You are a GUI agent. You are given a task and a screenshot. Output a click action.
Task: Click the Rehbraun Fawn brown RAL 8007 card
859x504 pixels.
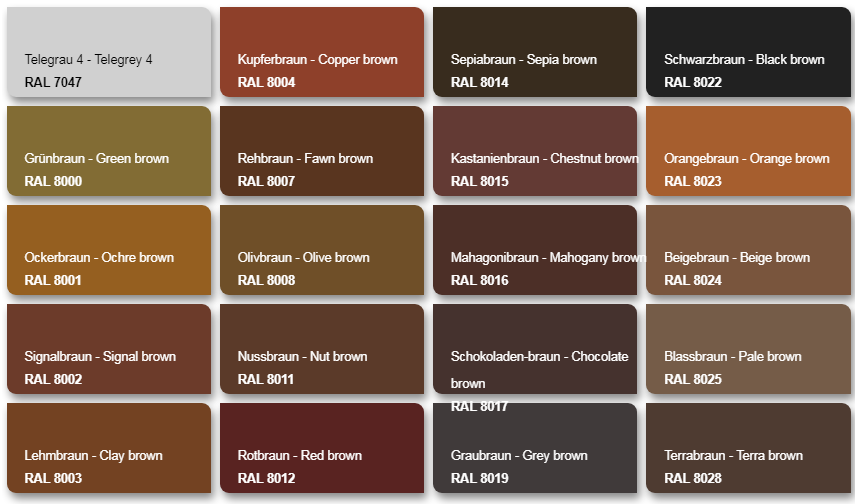322,151
